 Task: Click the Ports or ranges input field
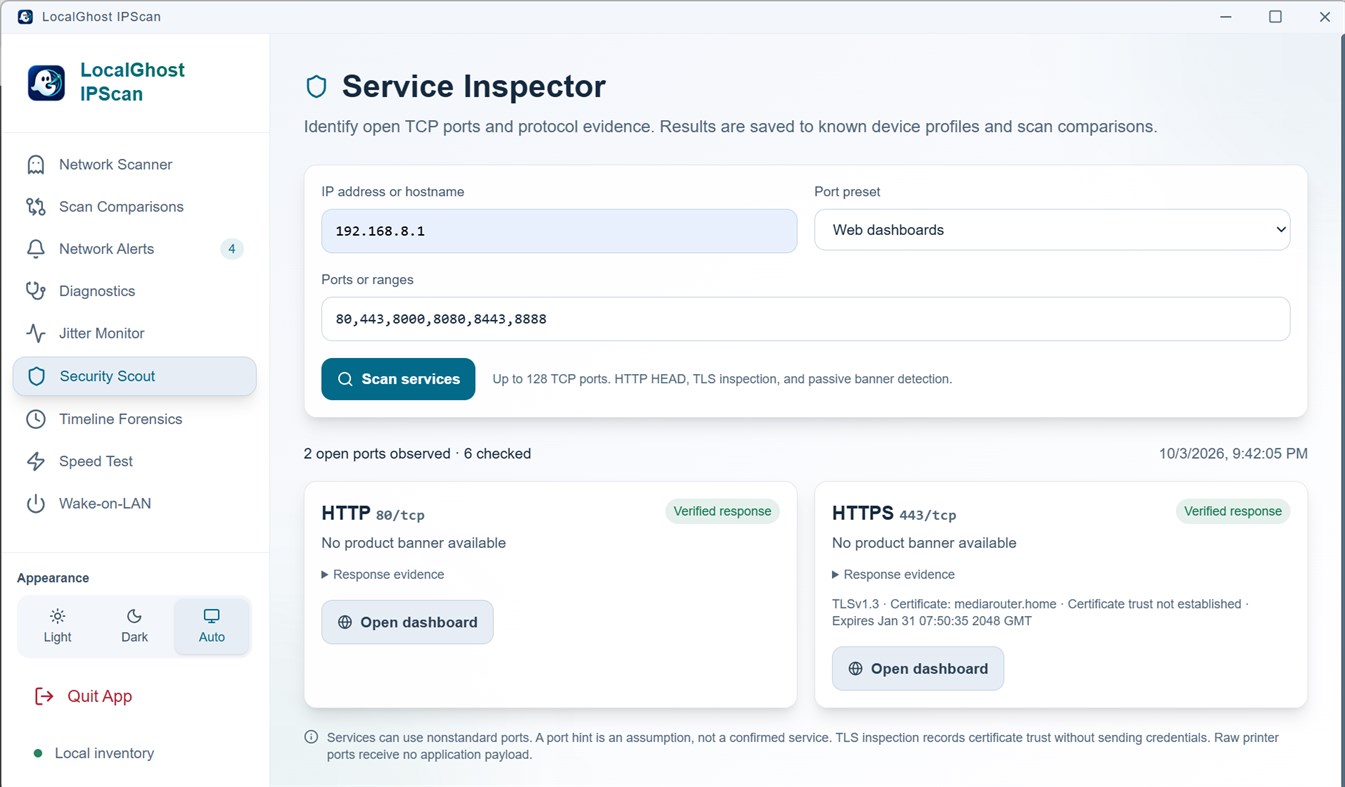click(805, 319)
